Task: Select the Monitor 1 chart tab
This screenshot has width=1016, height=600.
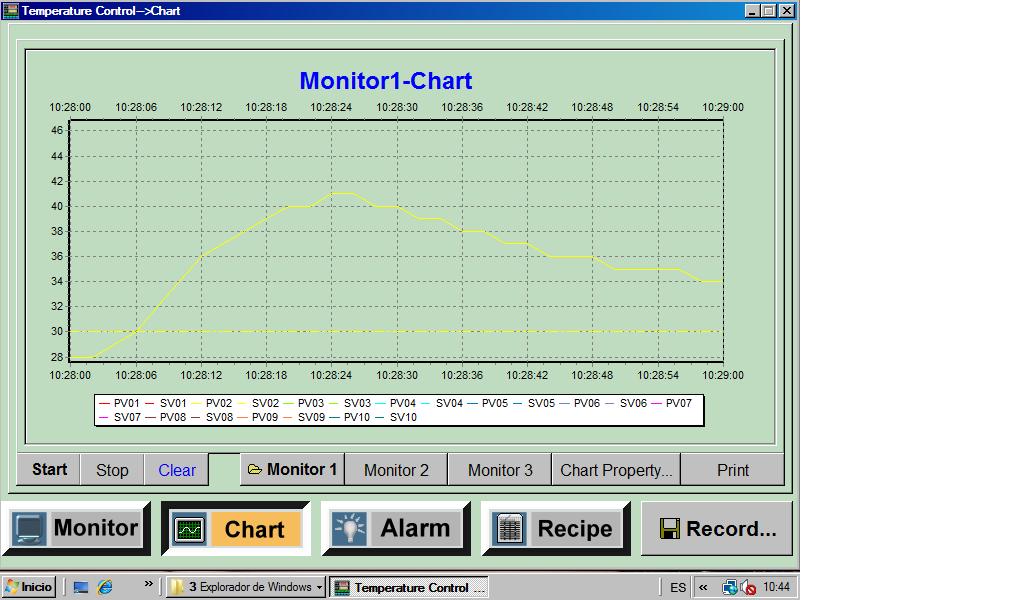Action: tap(292, 469)
